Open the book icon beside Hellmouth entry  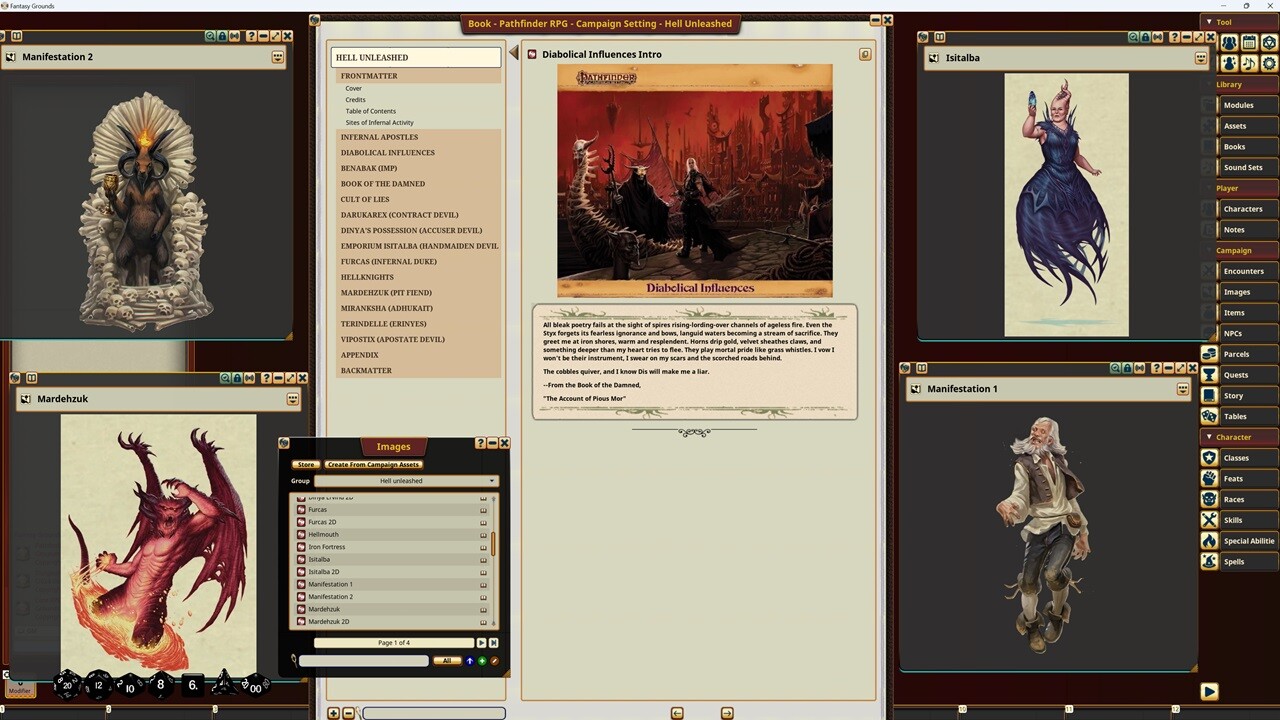coord(484,533)
